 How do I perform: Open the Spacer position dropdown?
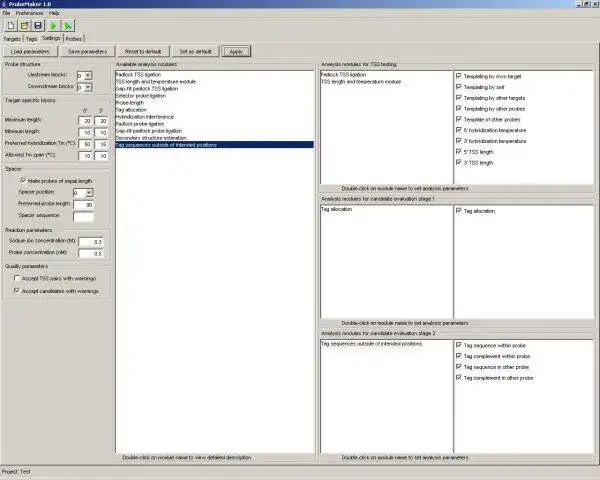(89, 193)
